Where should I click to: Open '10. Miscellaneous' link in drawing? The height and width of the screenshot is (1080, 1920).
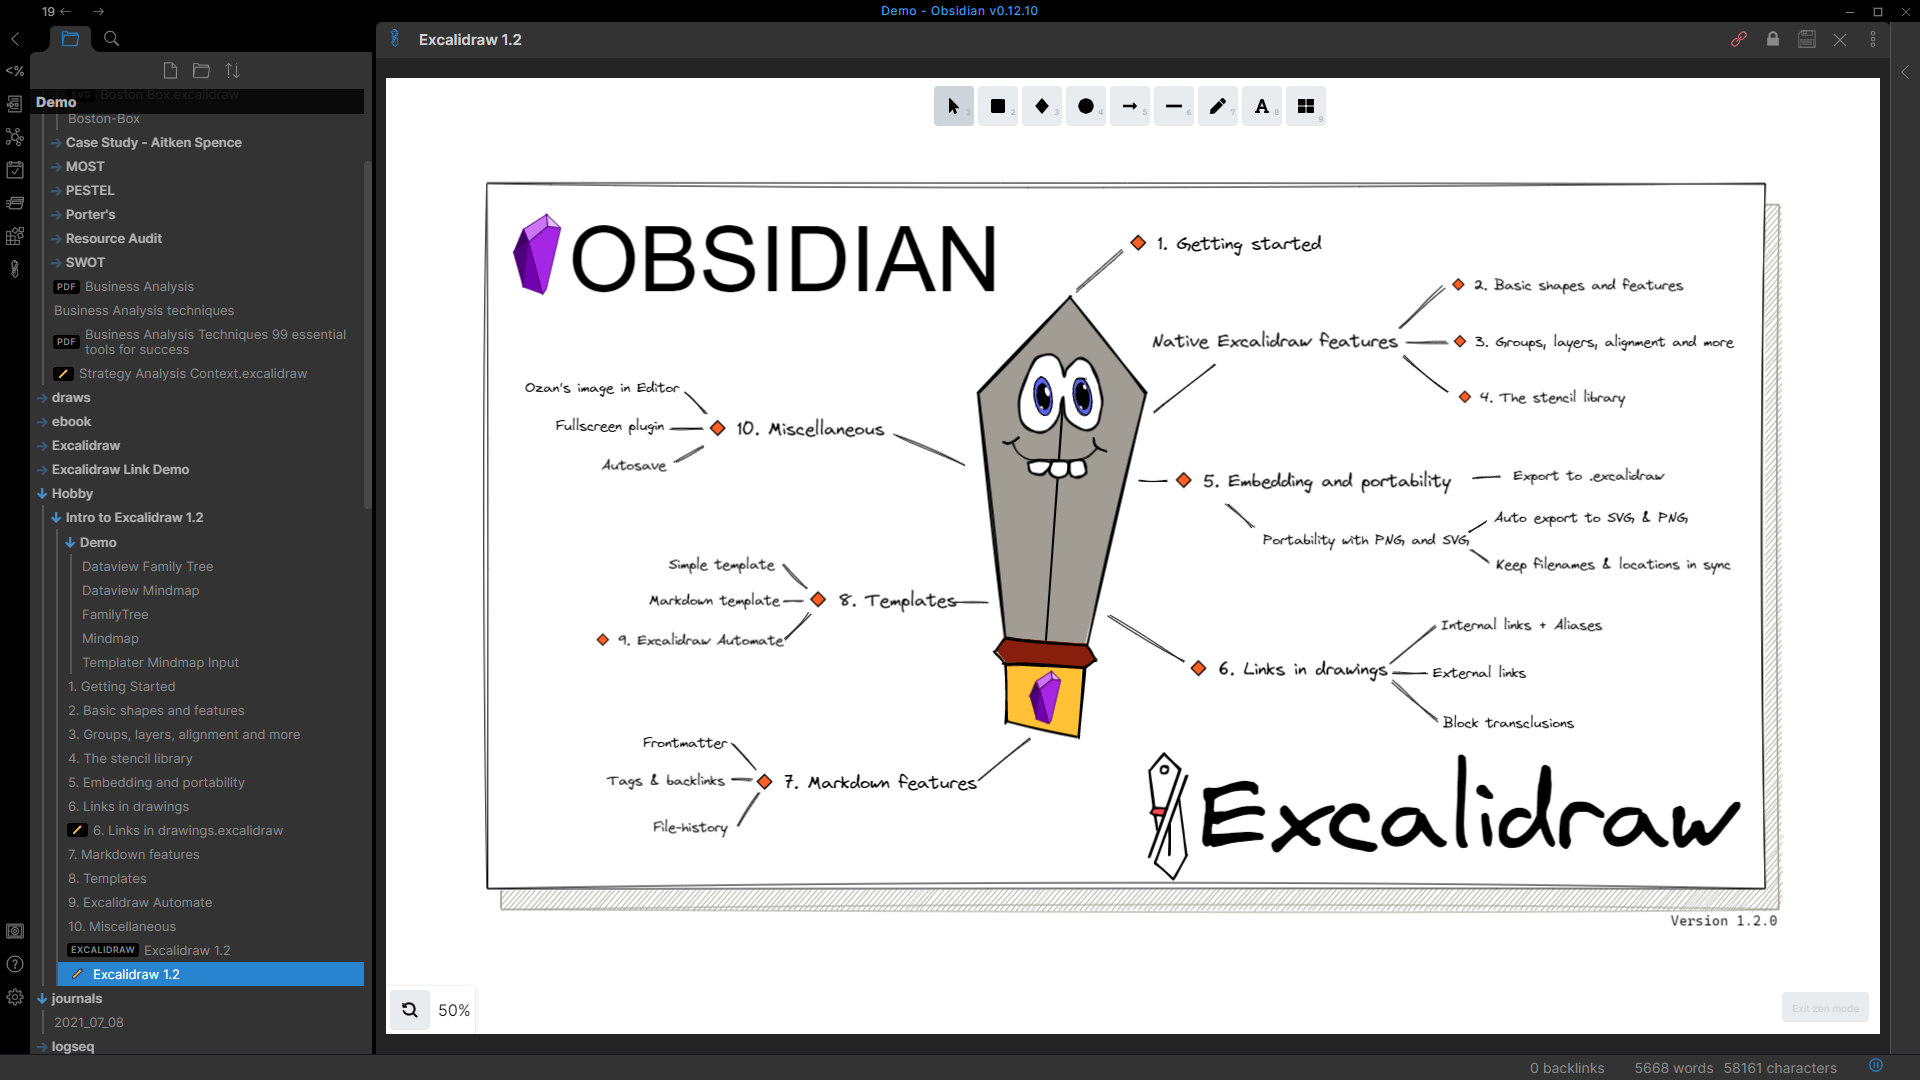pyautogui.click(x=810, y=429)
